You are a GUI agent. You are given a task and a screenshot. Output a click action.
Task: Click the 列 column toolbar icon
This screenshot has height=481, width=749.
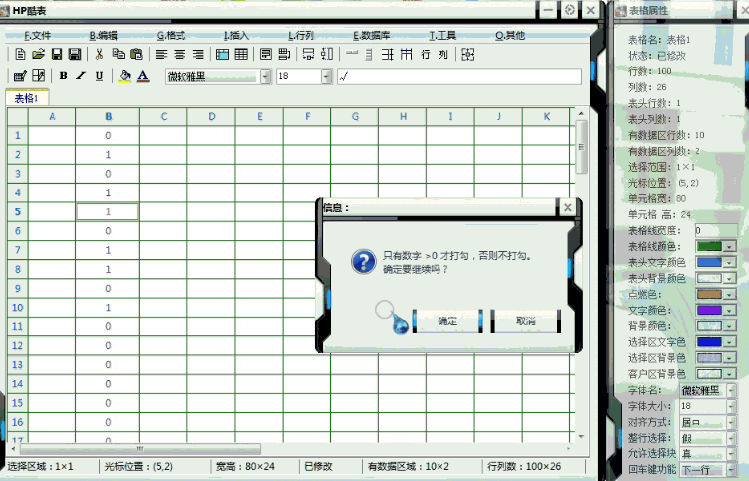tap(443, 54)
